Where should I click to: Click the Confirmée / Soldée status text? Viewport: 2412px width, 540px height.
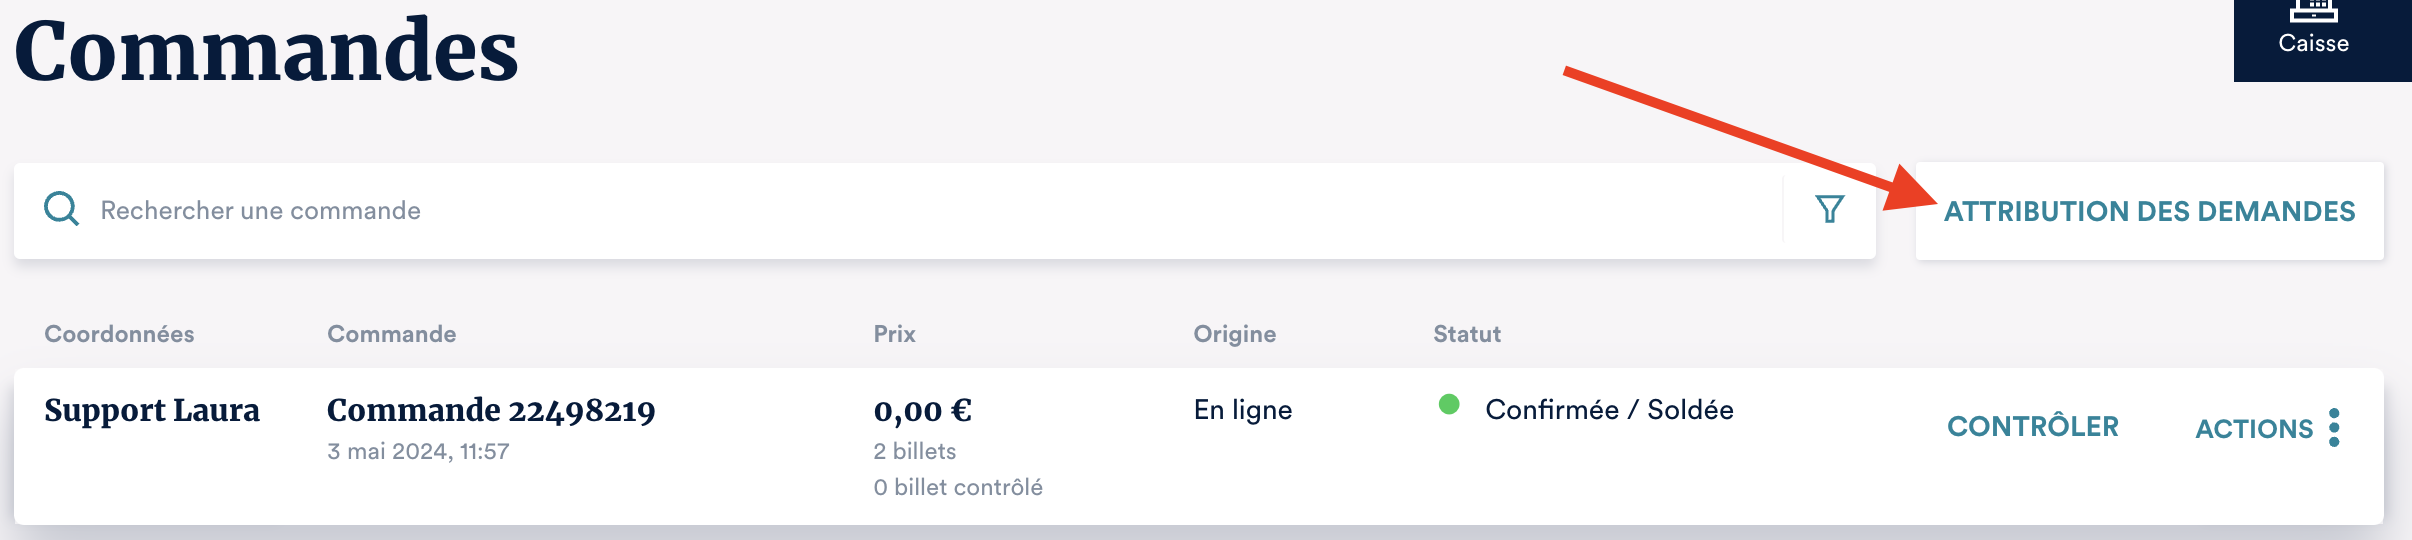tap(1609, 409)
